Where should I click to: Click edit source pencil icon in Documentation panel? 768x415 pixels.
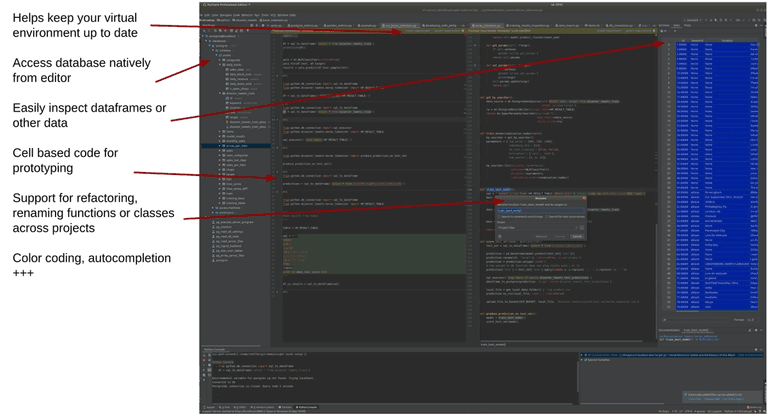tap(750, 330)
